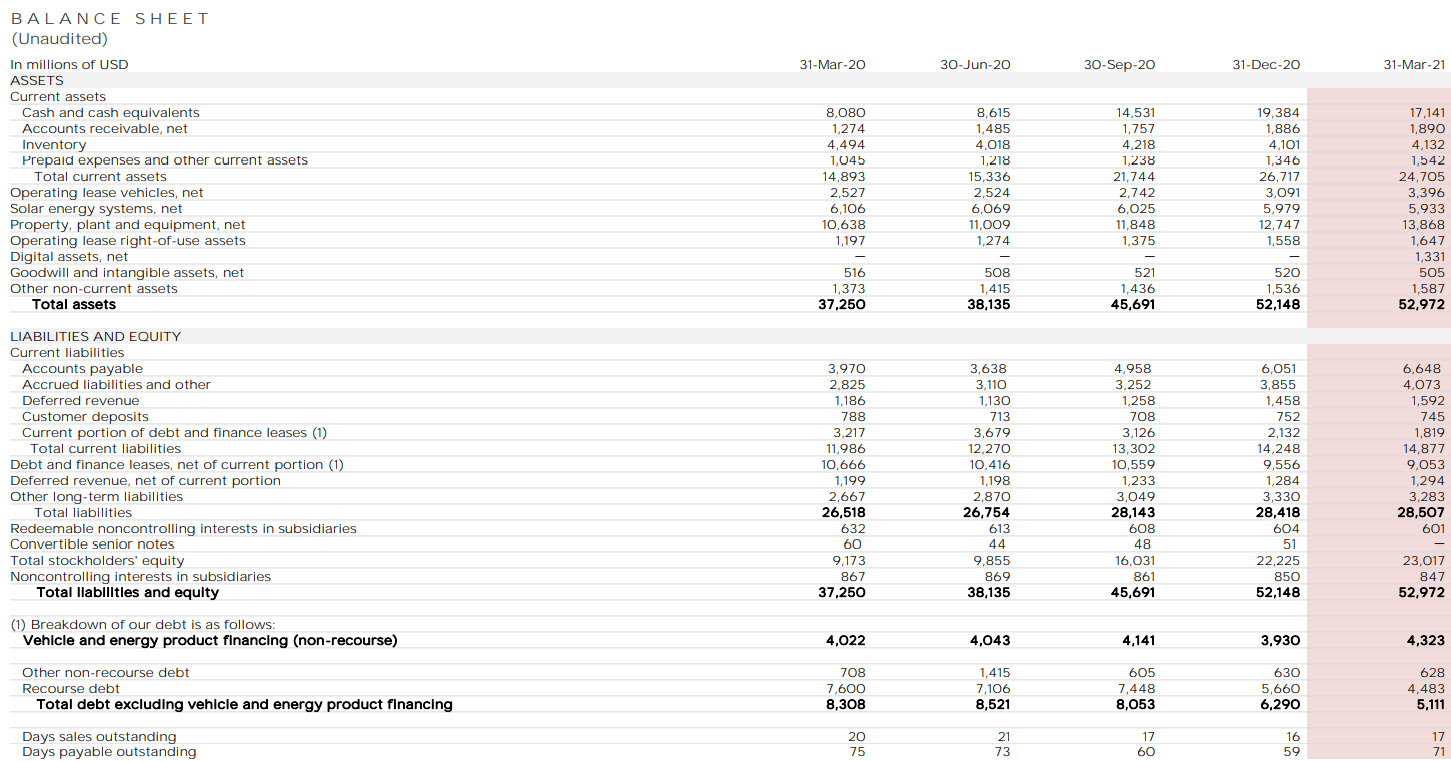
Task: Click accounts payable value 6,648
Action: point(1425,368)
